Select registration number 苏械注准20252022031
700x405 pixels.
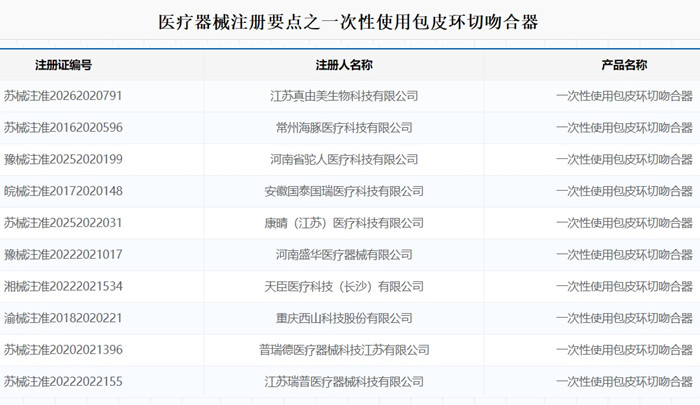tap(63, 223)
